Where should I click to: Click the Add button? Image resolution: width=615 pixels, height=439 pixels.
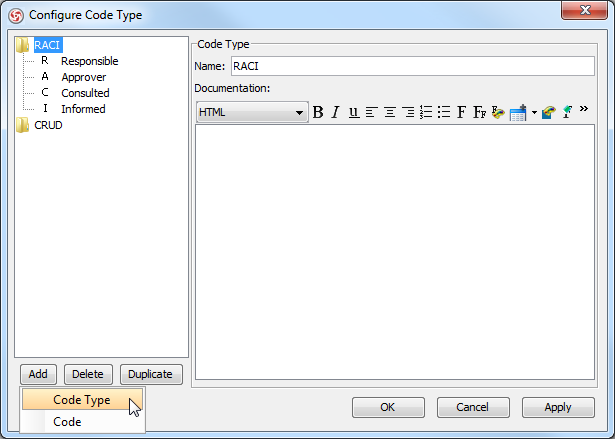click(38, 374)
